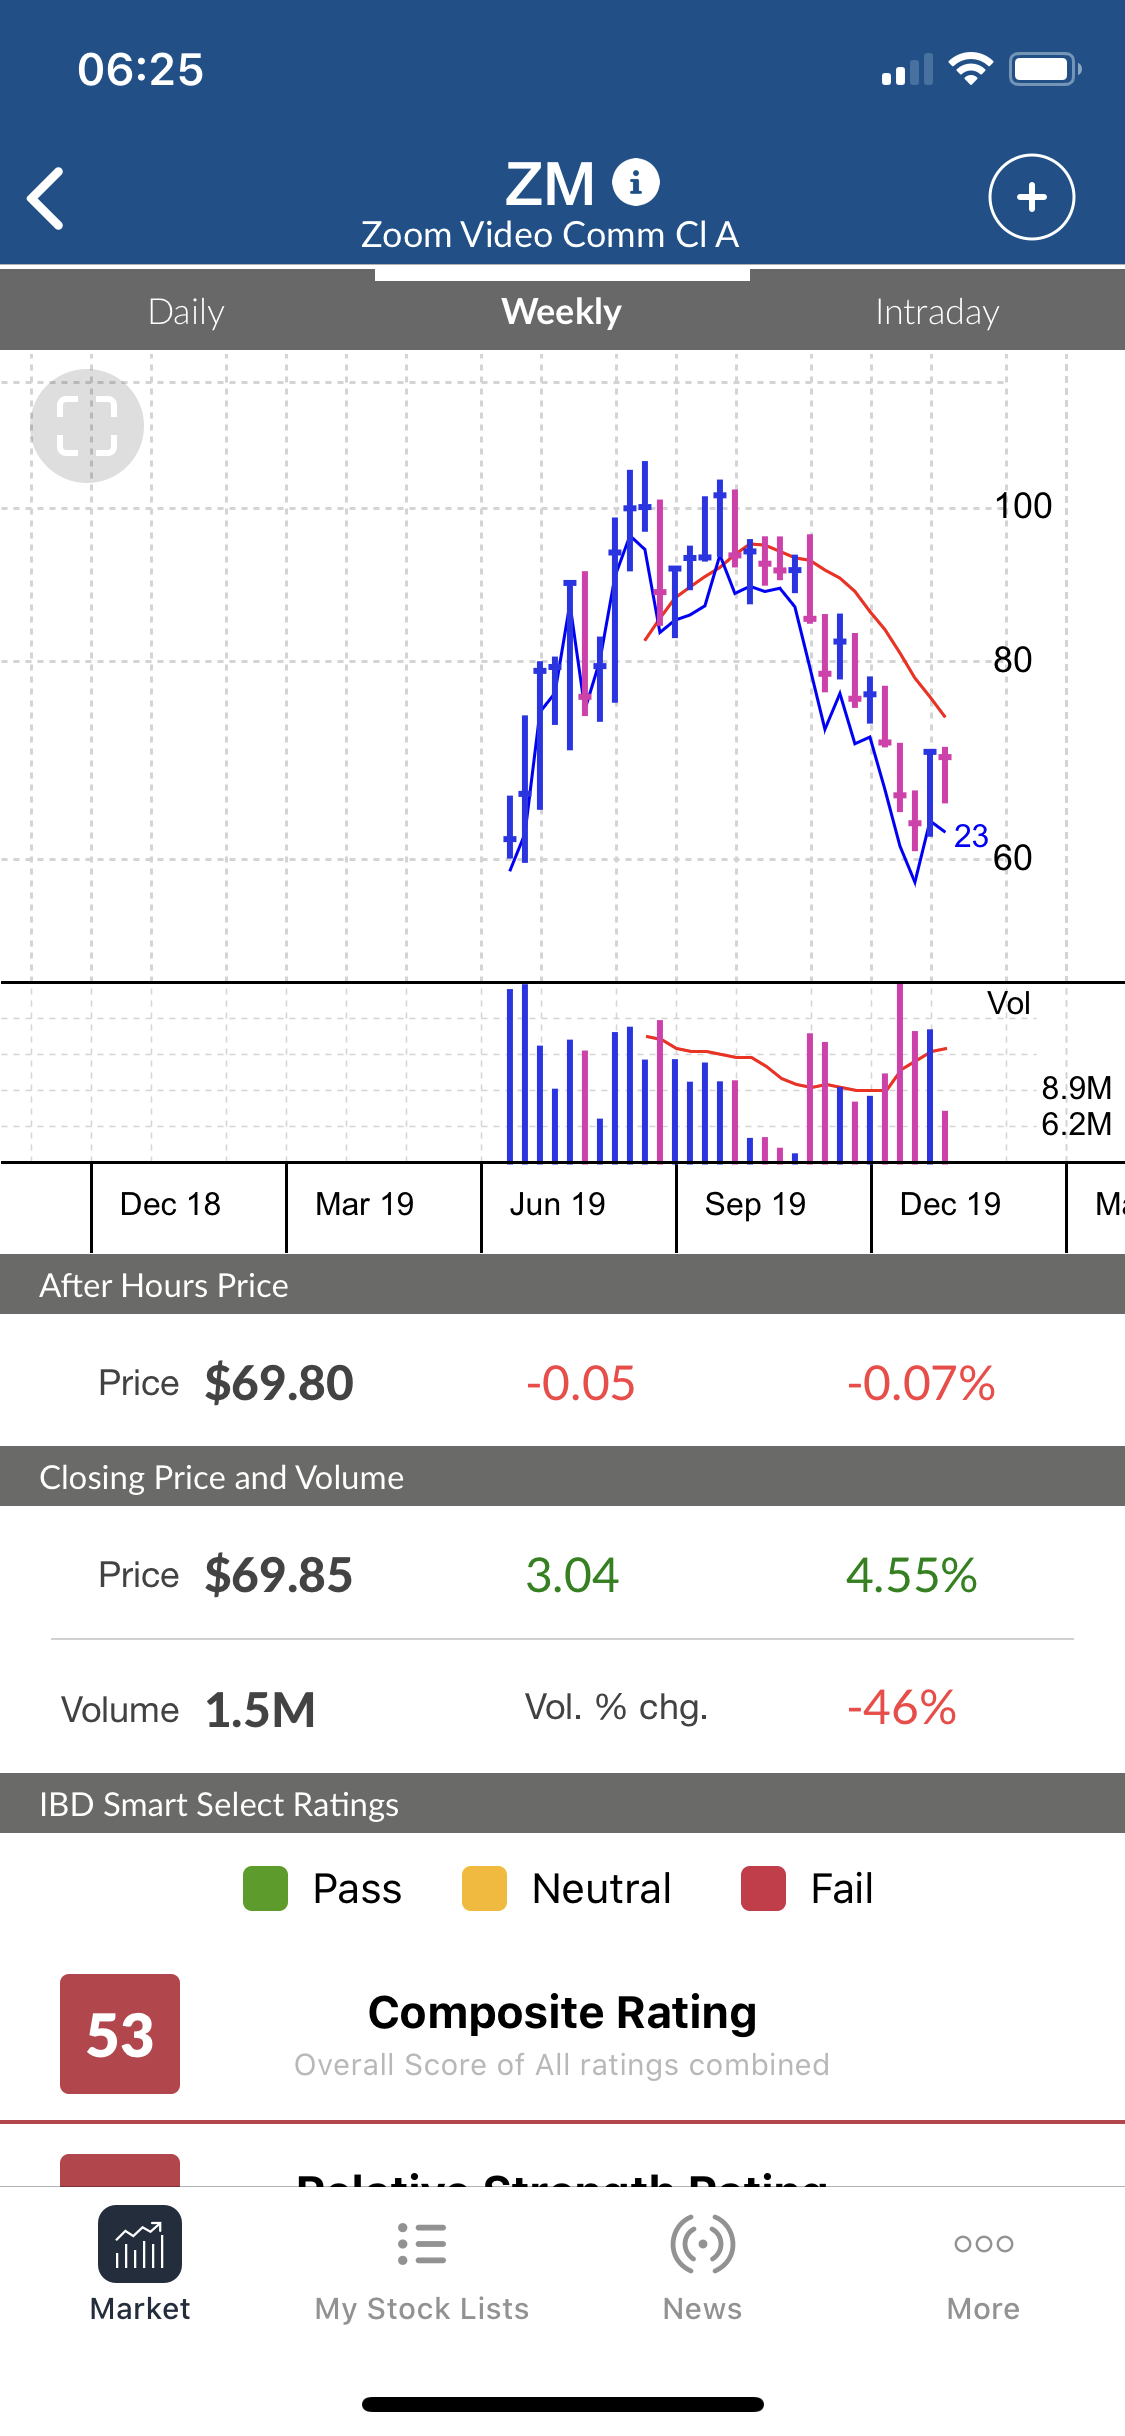Go to the News section
The image size is (1125, 2436).
(702, 2264)
